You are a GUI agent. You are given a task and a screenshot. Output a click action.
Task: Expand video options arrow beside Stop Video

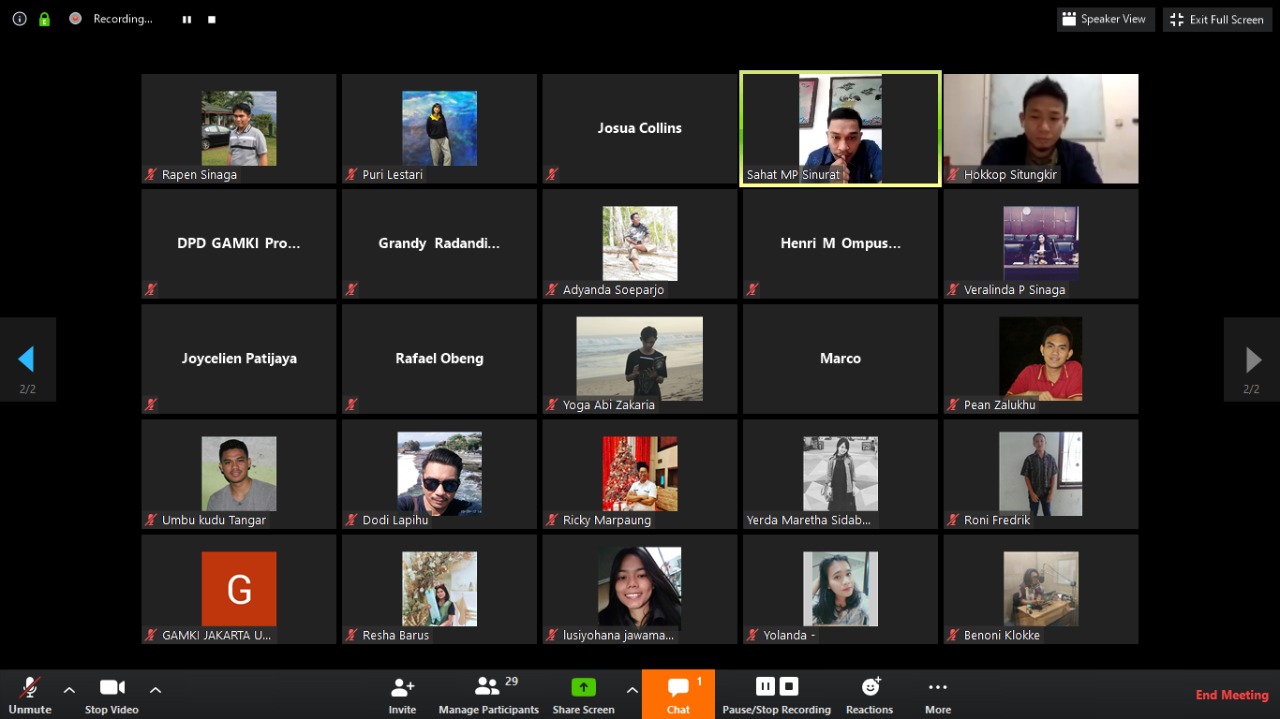coord(155,689)
